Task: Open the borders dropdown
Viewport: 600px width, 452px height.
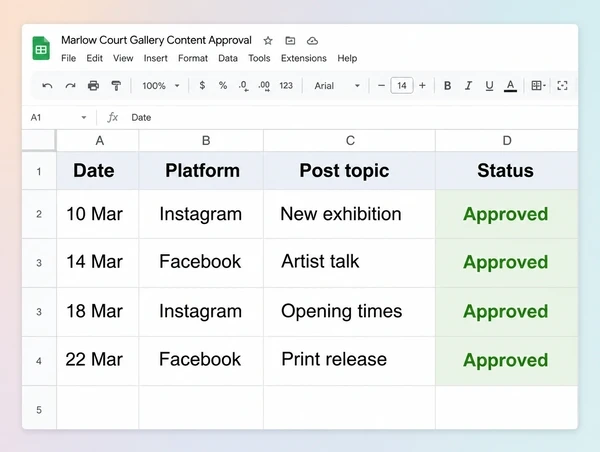Action: tap(538, 86)
